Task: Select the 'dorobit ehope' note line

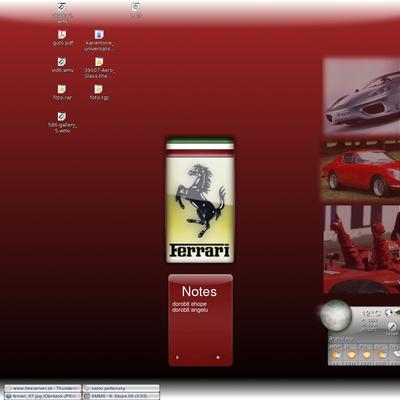Action: [189, 304]
